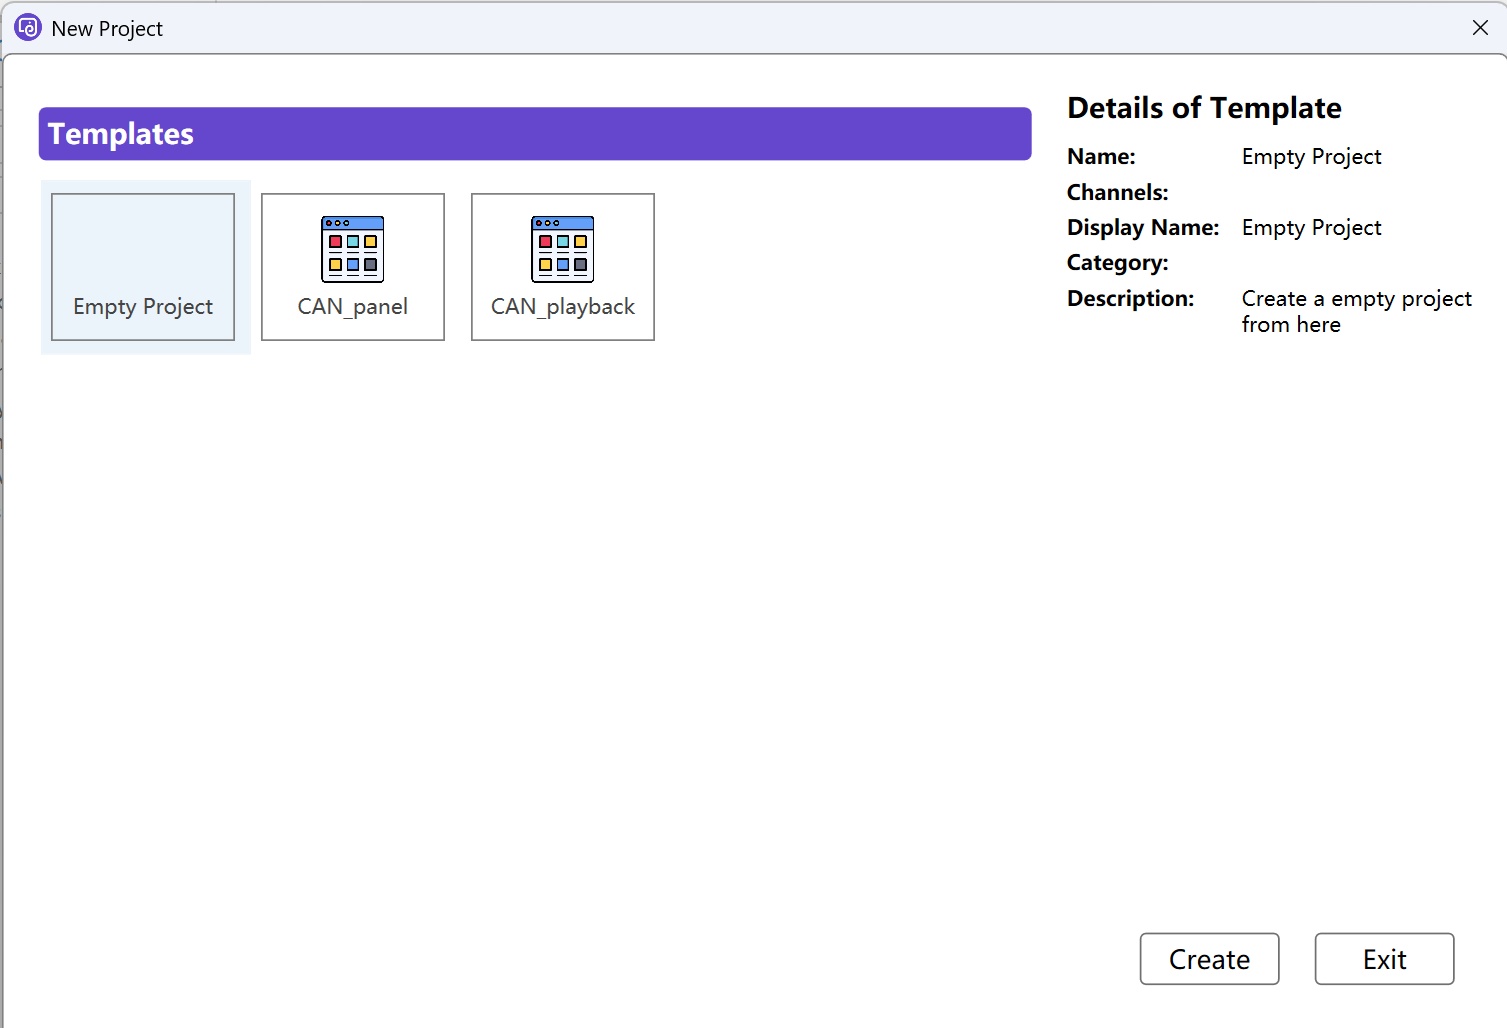Screen dimensions: 1507x1028
Task: Click the Display Name: field label
Action: point(1143,228)
